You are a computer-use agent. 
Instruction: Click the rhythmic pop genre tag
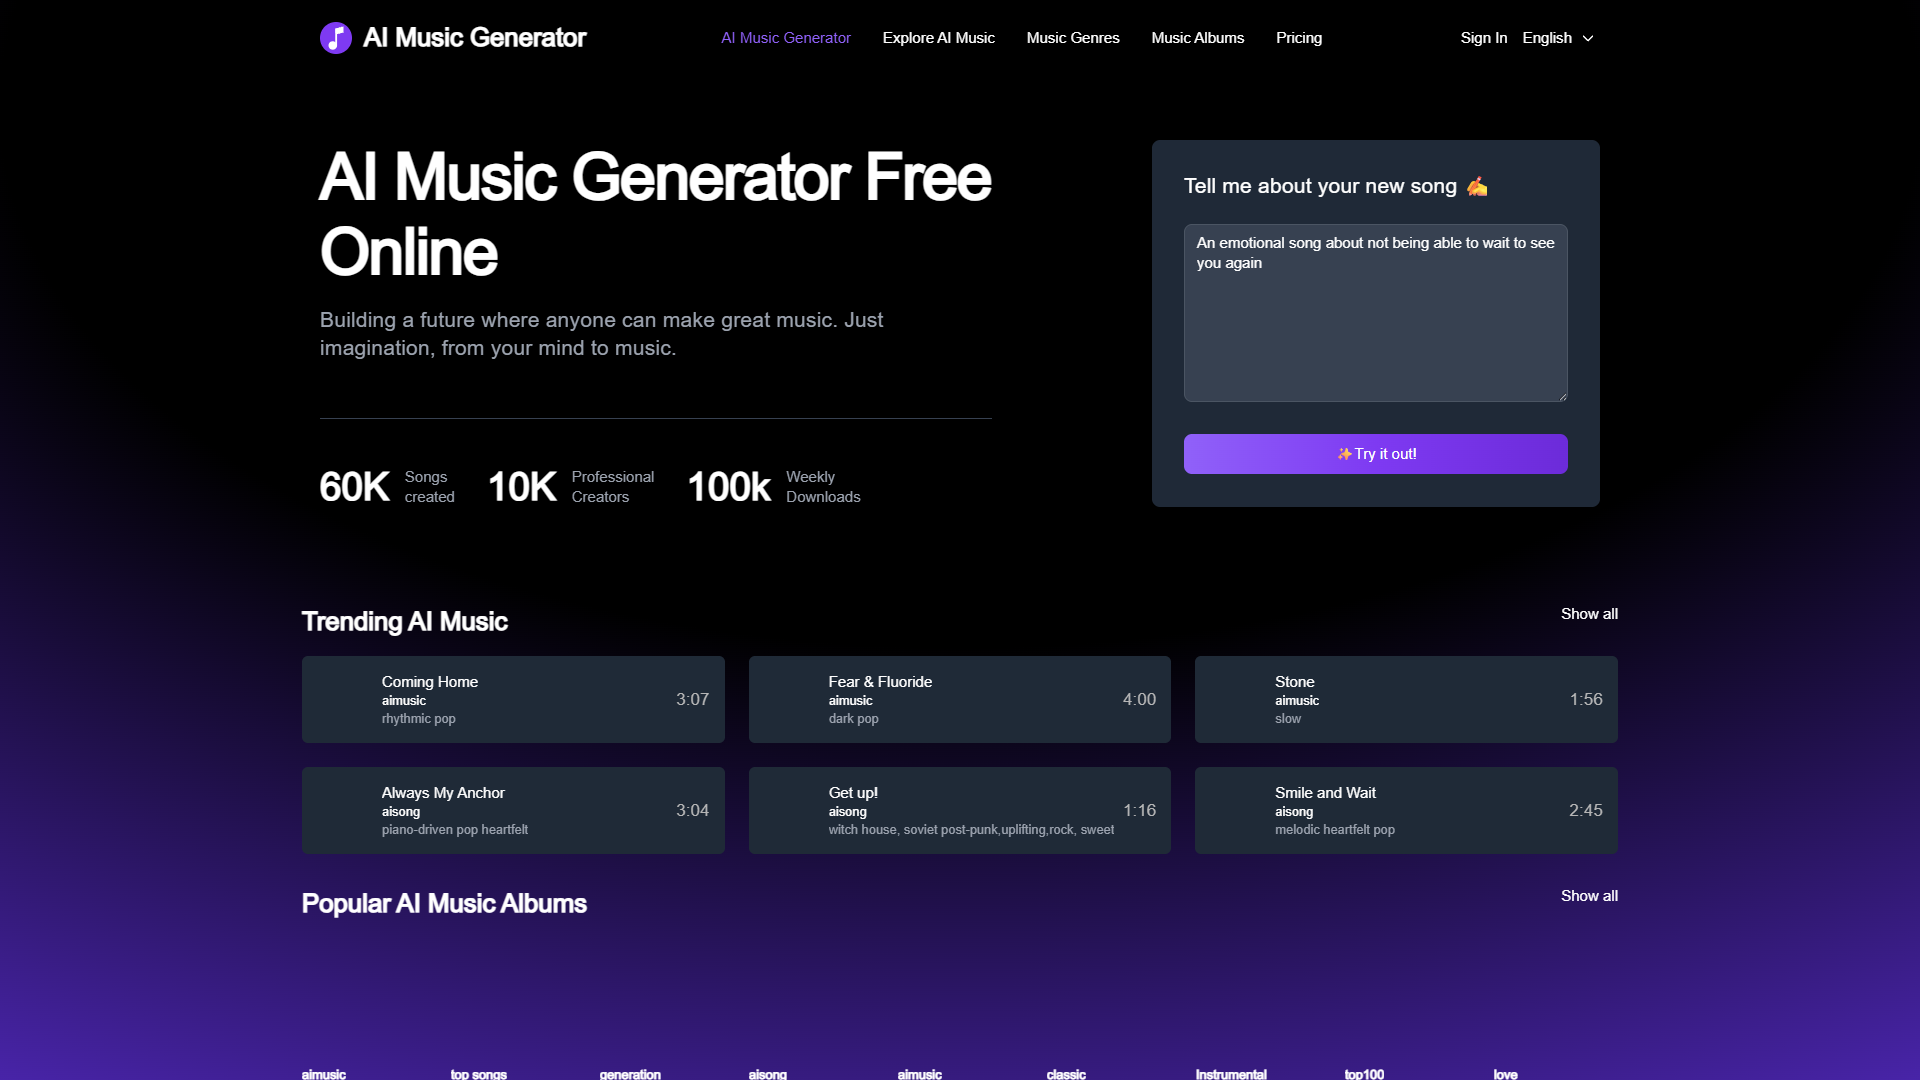[418, 719]
